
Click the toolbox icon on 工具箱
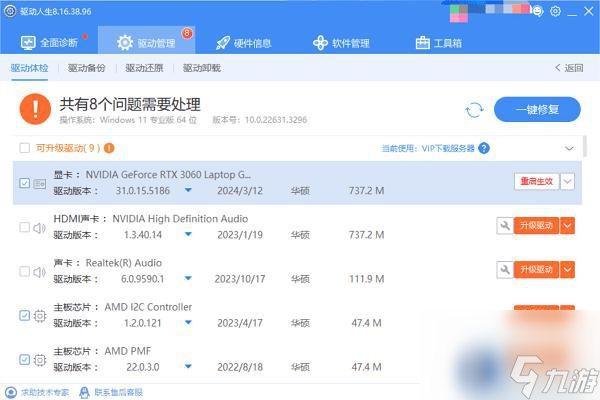(423, 43)
